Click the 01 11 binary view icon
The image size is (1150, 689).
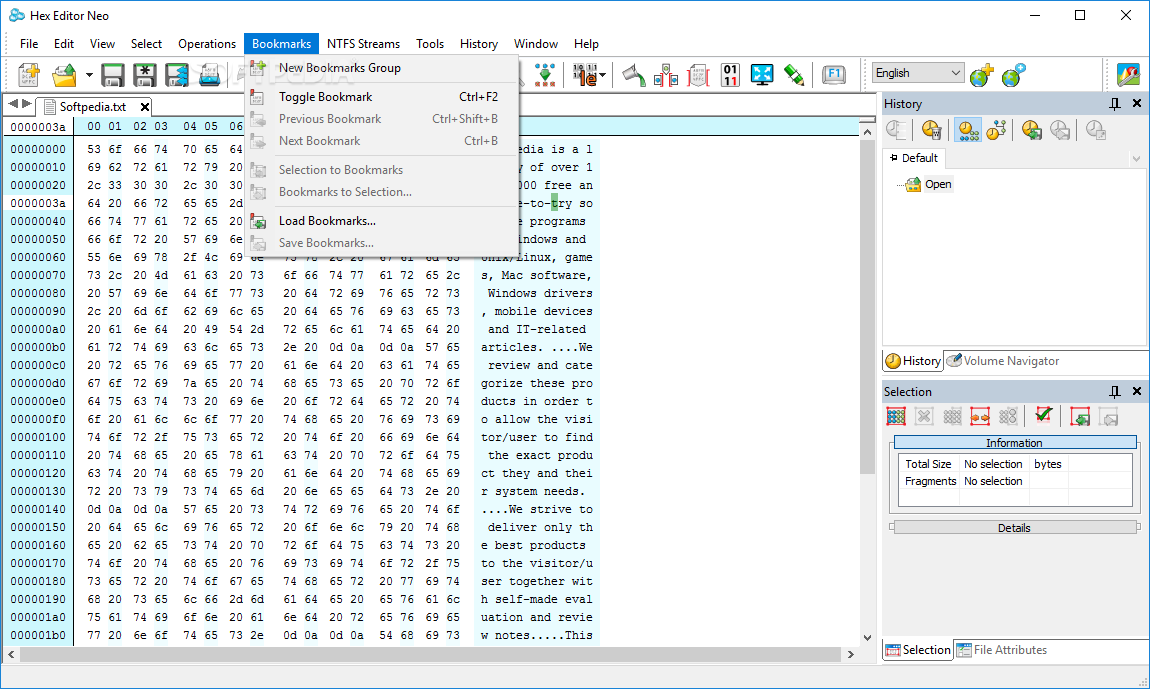point(730,75)
